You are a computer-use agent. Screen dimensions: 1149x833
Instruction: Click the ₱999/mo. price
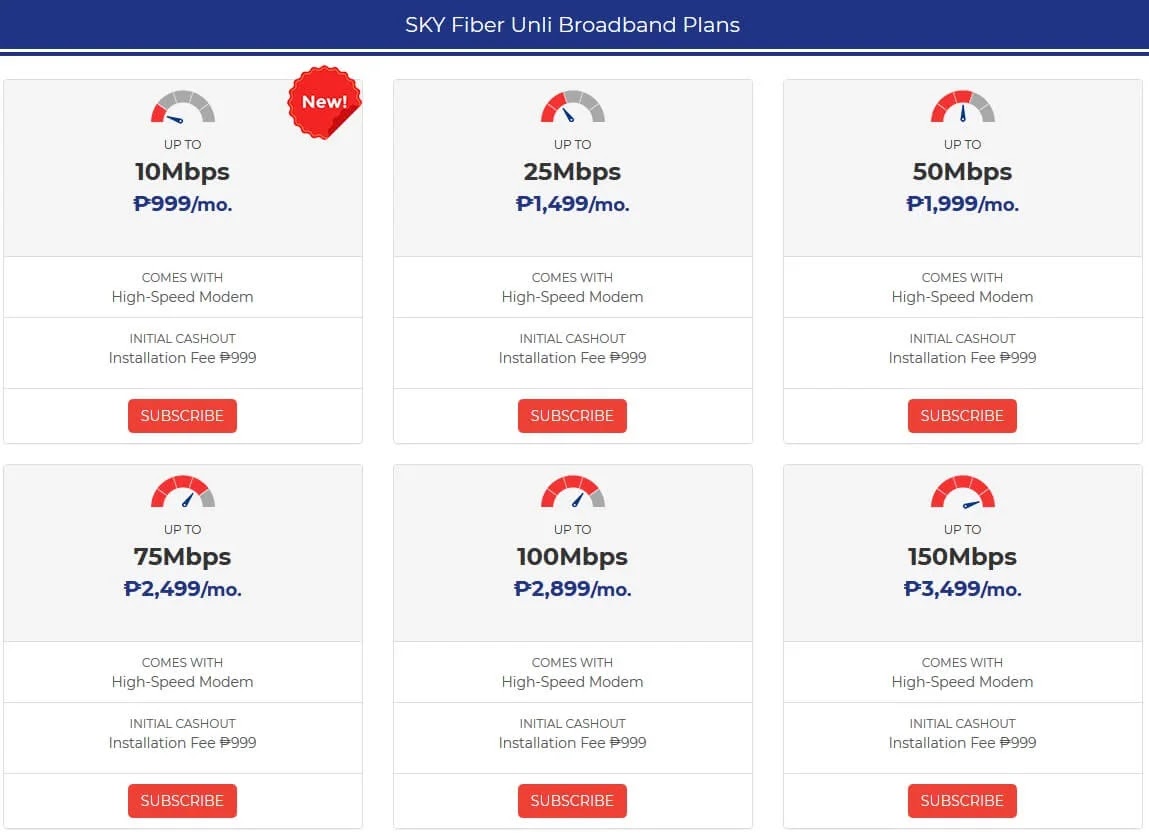182,204
